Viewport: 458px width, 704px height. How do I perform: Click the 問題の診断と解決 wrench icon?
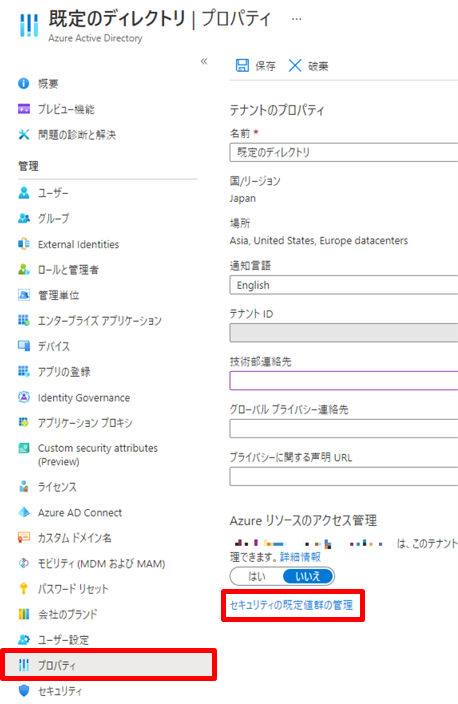click(24, 134)
